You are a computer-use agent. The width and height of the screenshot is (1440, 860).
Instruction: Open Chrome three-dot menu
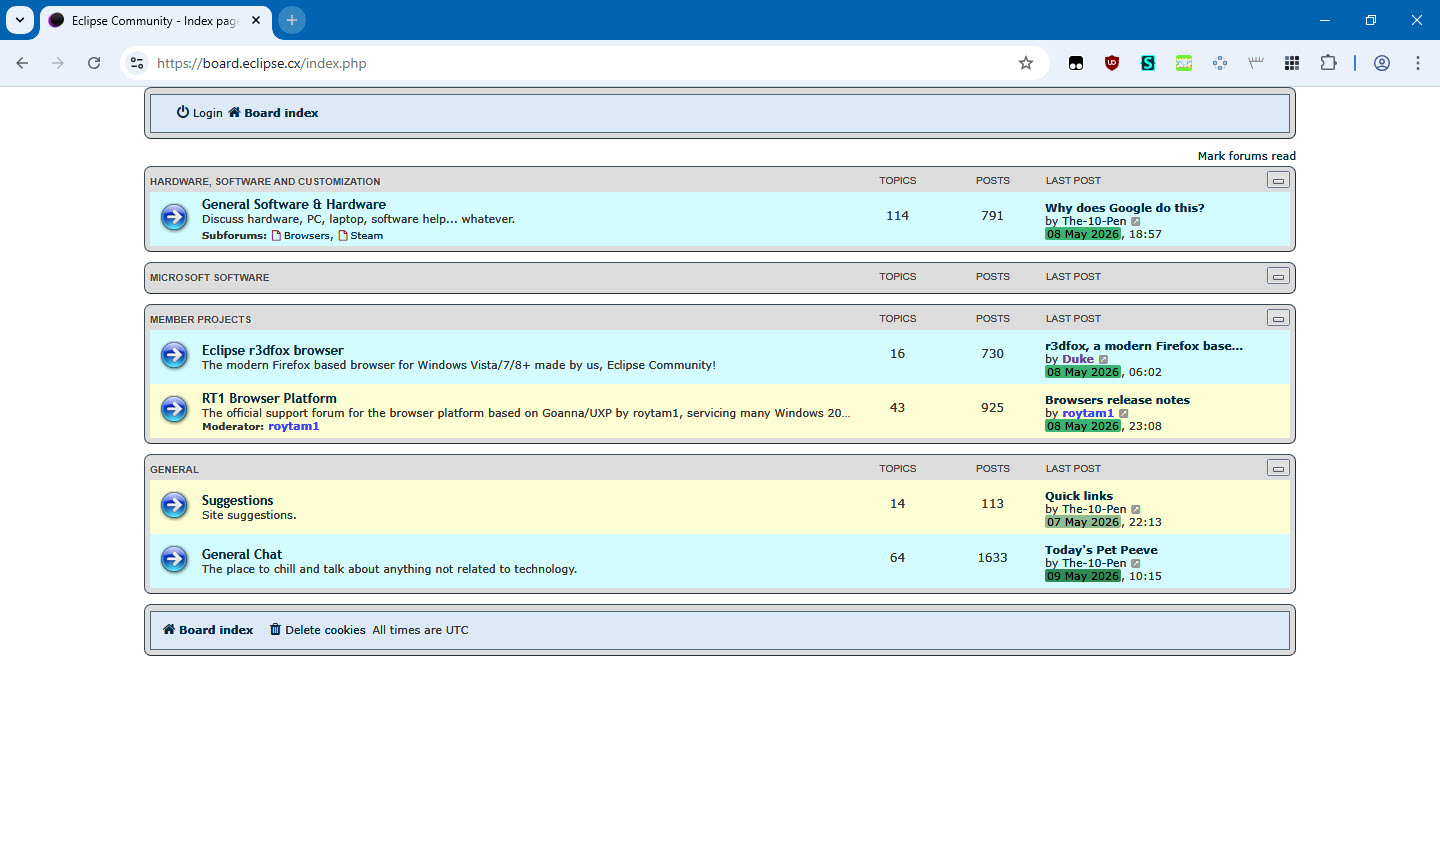[x=1418, y=63]
